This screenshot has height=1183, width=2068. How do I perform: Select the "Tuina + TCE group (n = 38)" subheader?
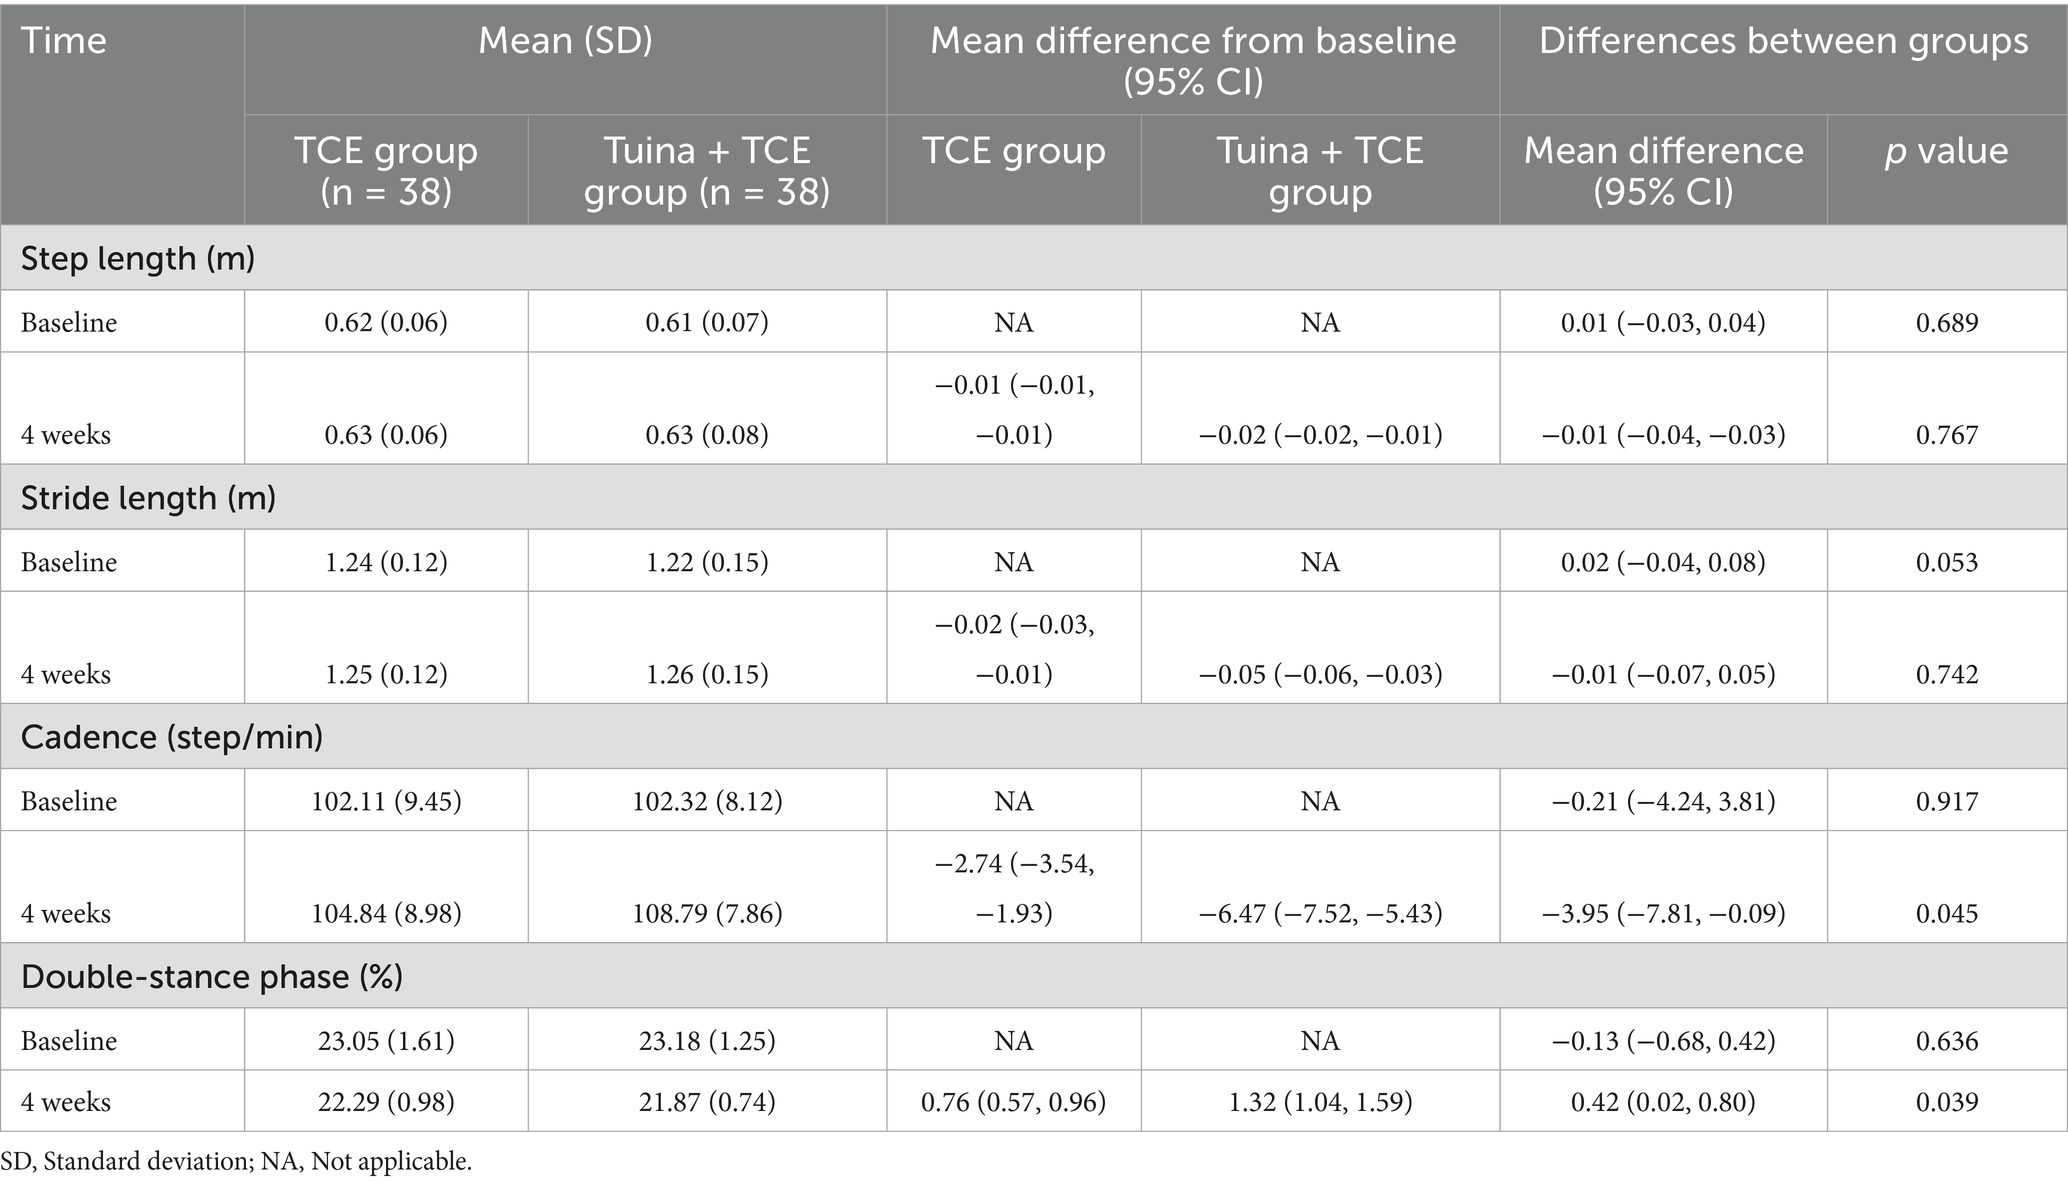[707, 170]
